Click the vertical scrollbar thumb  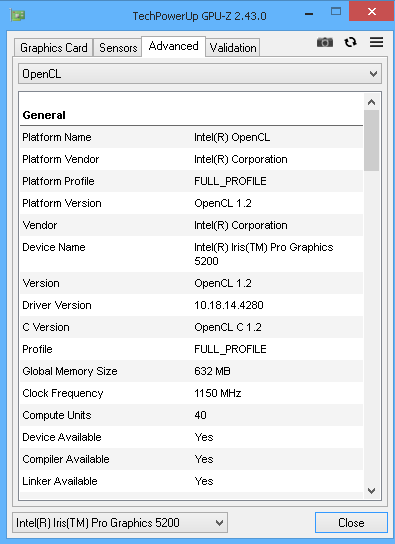tap(371, 141)
